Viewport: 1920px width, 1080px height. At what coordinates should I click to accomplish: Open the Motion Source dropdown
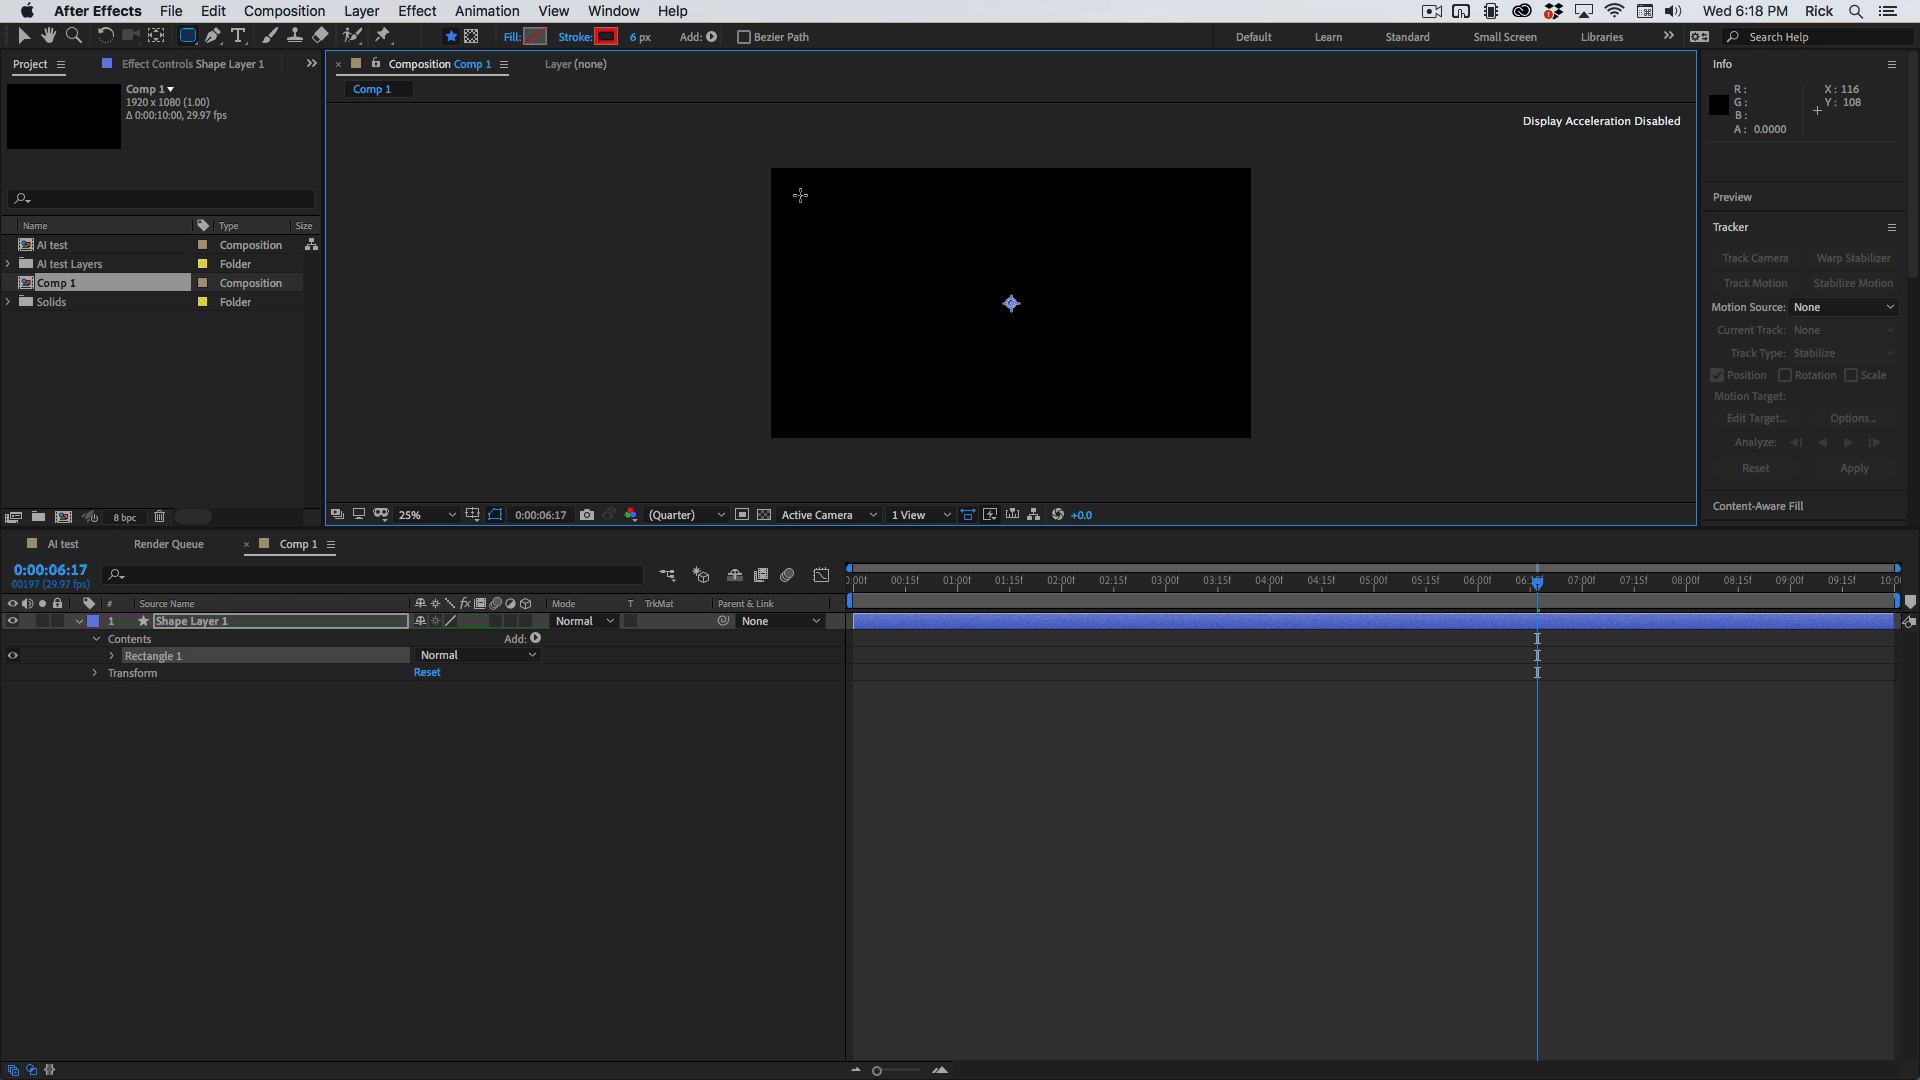coord(1841,306)
